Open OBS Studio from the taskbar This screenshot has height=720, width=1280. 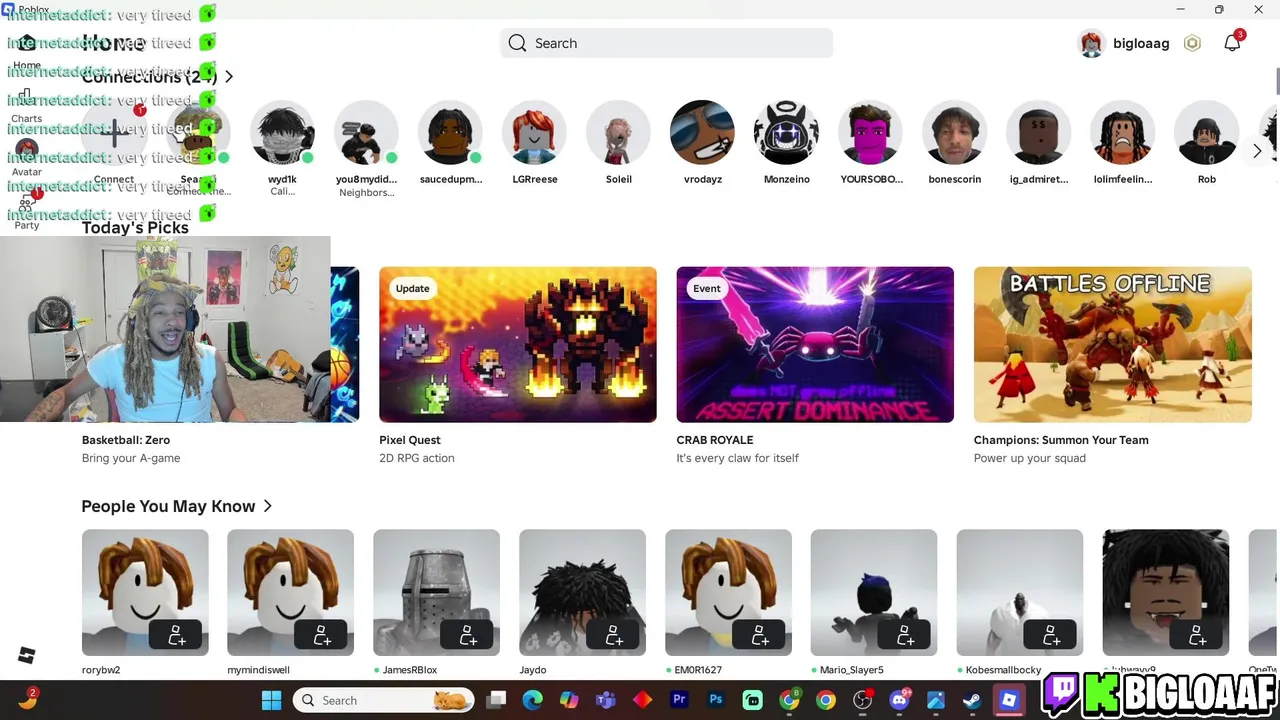point(862,700)
